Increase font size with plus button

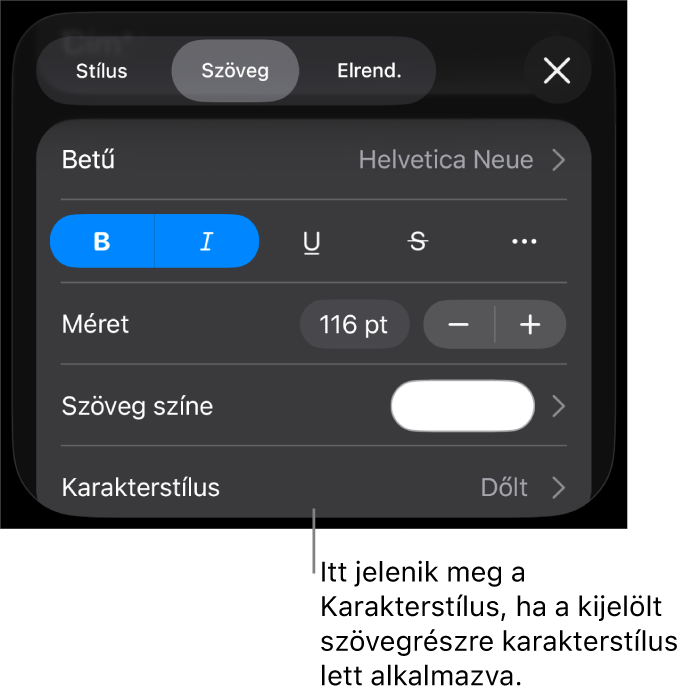click(x=530, y=325)
